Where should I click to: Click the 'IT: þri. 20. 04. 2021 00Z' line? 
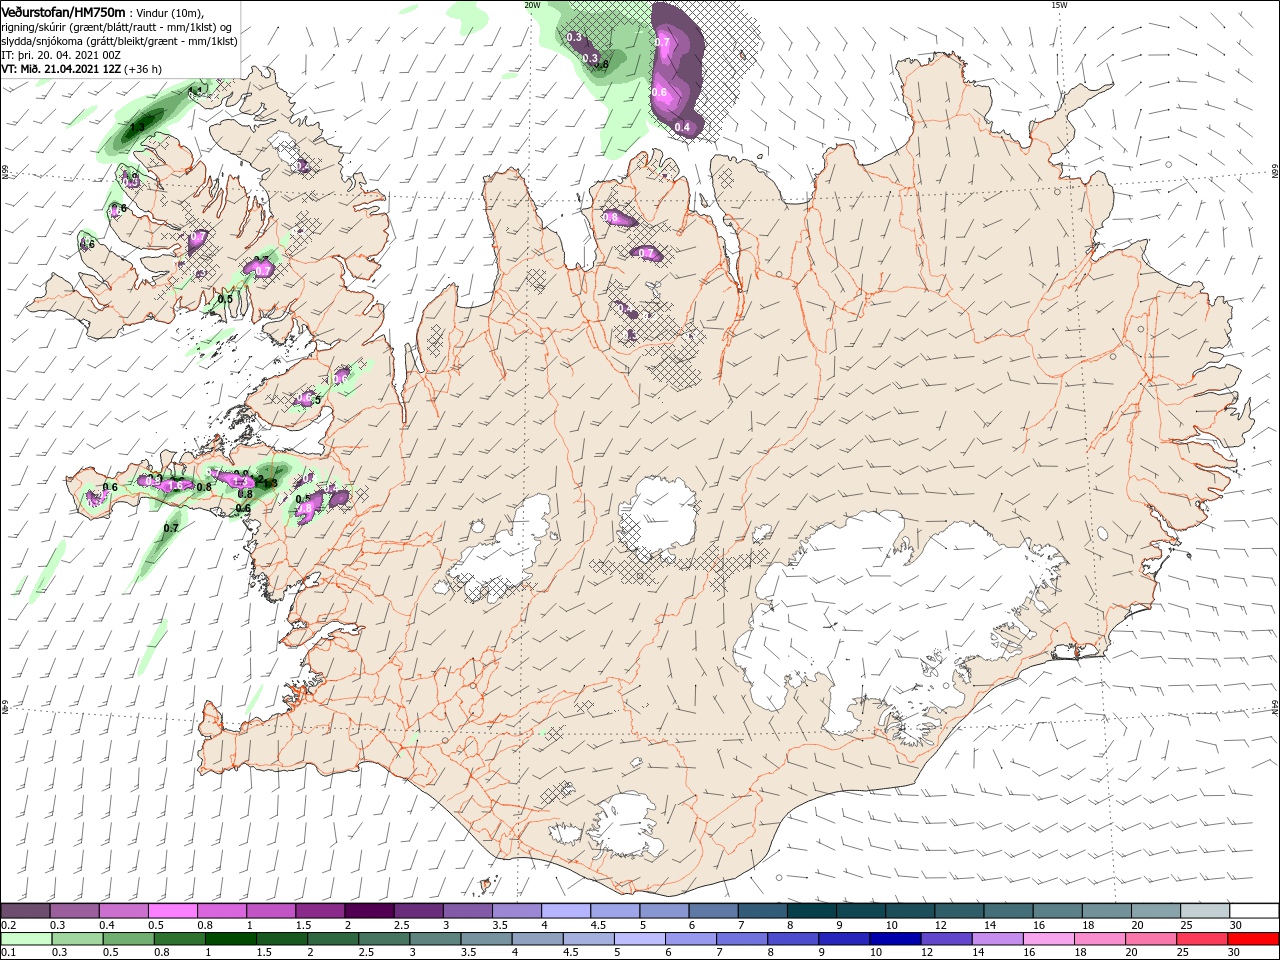pos(61,55)
